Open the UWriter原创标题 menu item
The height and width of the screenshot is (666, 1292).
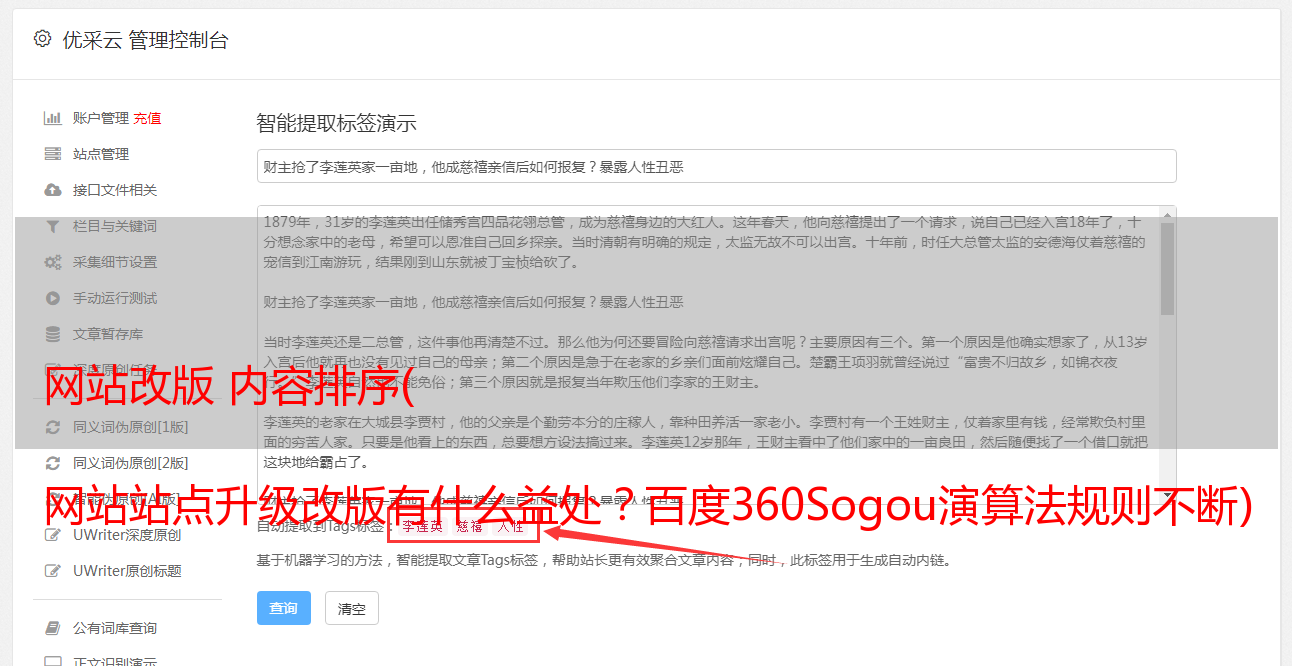click(127, 571)
